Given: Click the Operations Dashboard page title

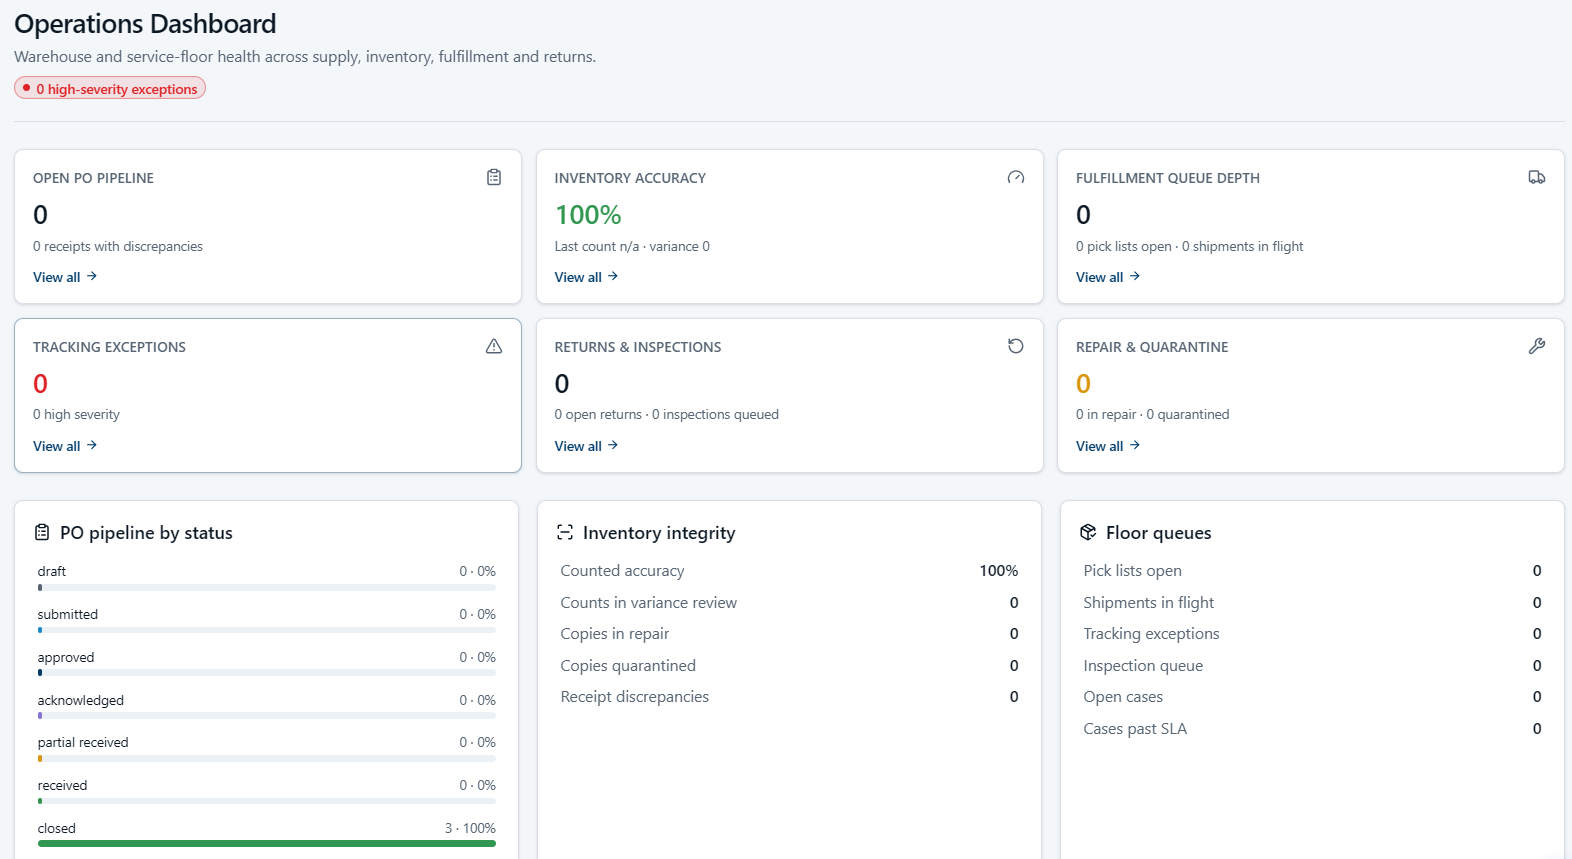Looking at the screenshot, I should [x=145, y=24].
